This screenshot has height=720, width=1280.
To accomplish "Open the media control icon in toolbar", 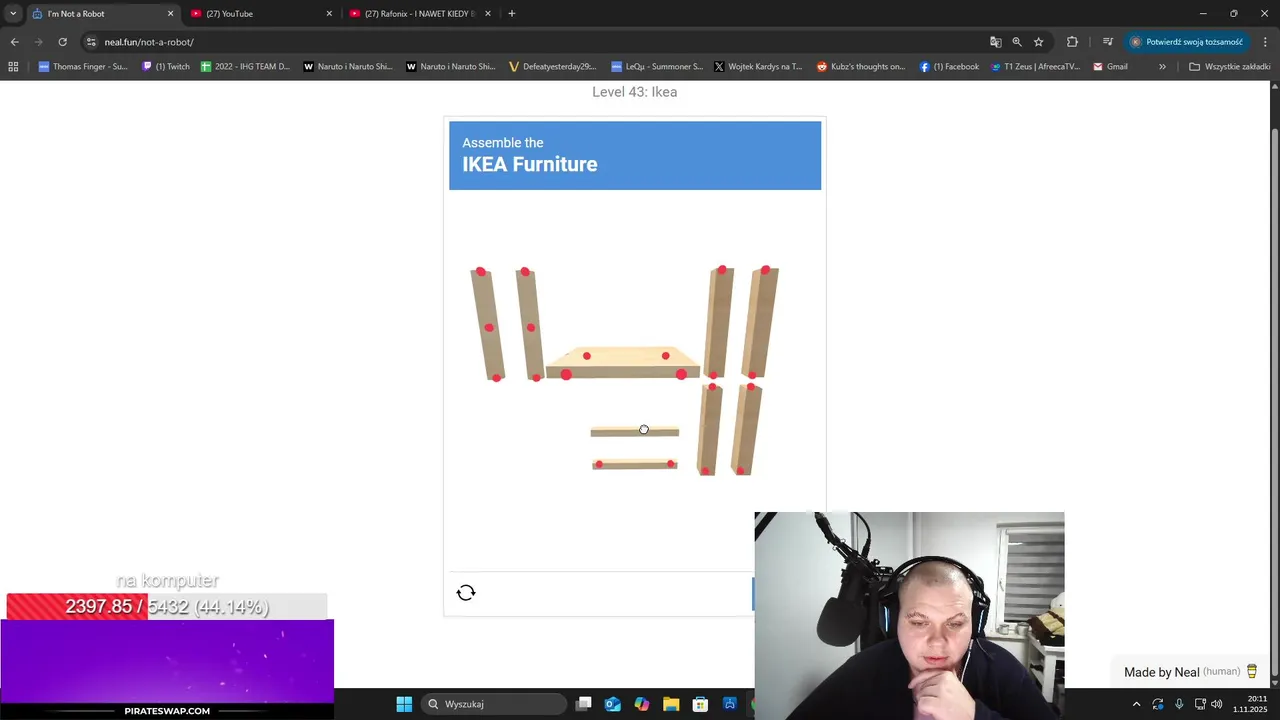I will pos(1108,42).
